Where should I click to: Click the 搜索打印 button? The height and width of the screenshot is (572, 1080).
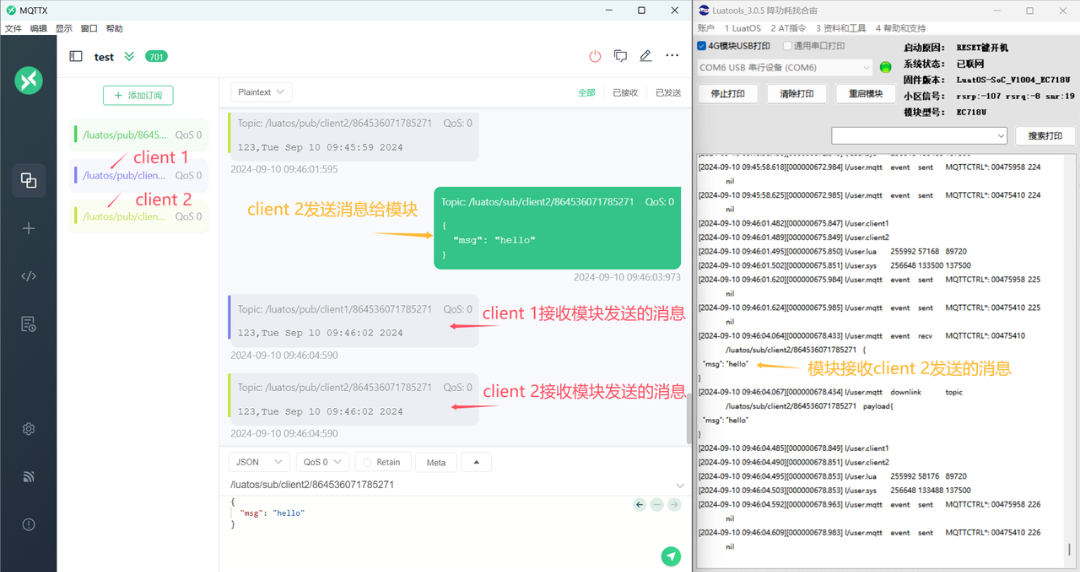(x=1045, y=136)
